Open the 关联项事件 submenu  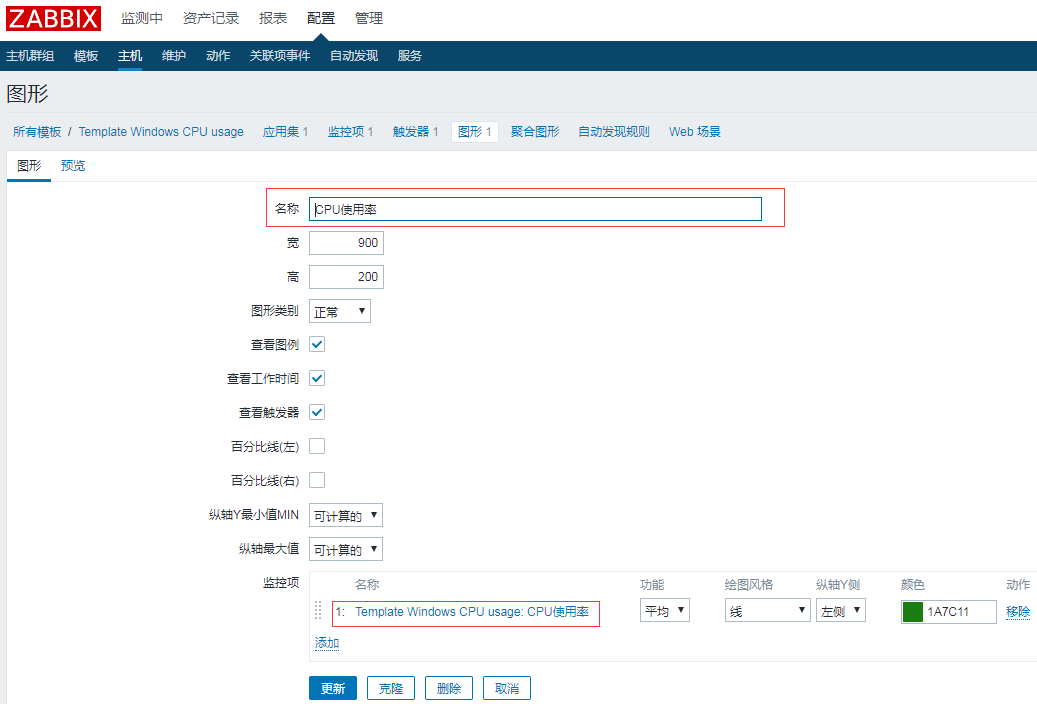[280, 56]
